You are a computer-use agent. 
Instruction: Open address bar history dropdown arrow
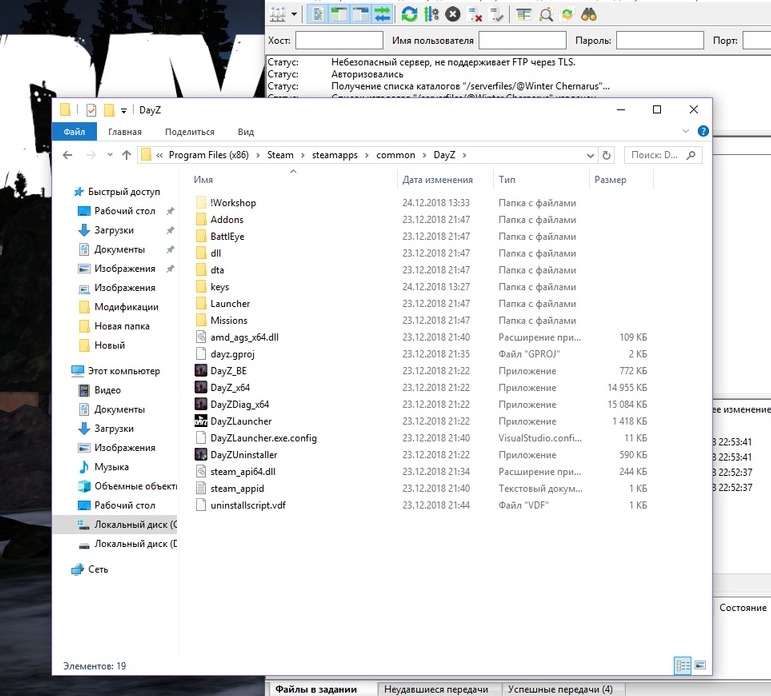point(590,155)
